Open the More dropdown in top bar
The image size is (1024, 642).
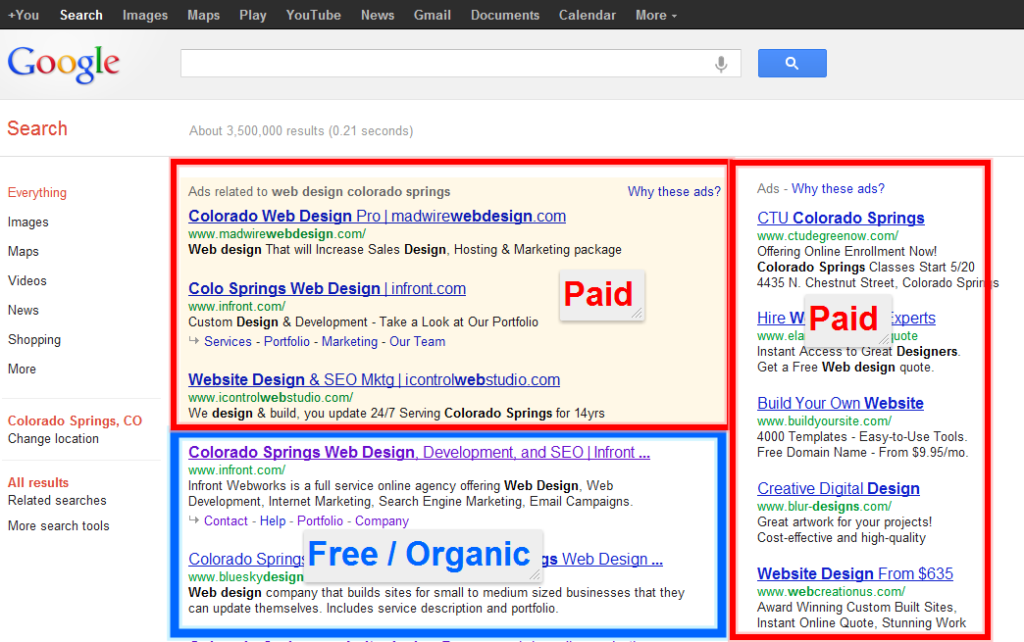click(x=655, y=15)
